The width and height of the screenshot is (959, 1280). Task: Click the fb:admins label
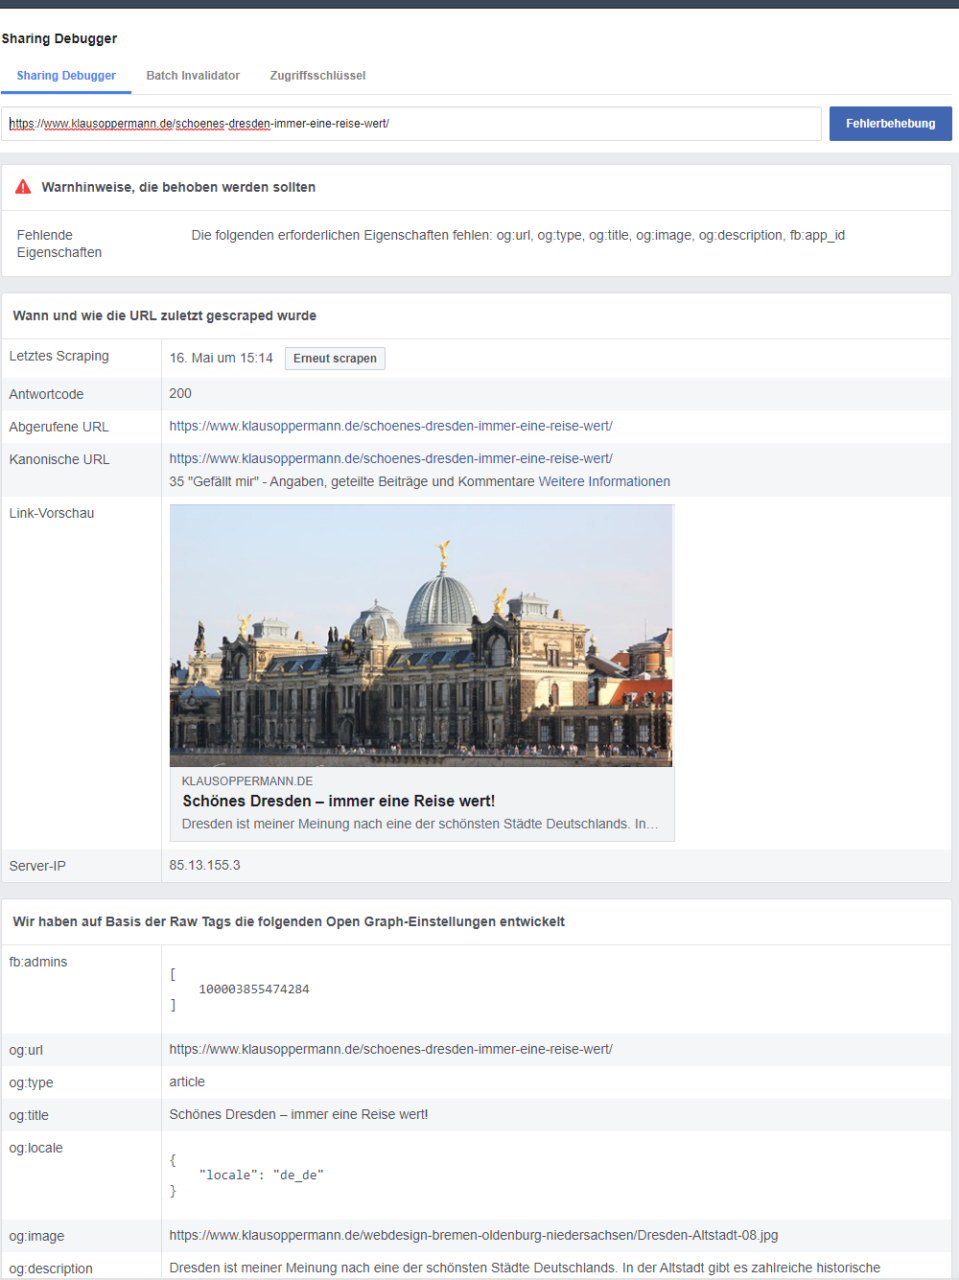click(38, 962)
